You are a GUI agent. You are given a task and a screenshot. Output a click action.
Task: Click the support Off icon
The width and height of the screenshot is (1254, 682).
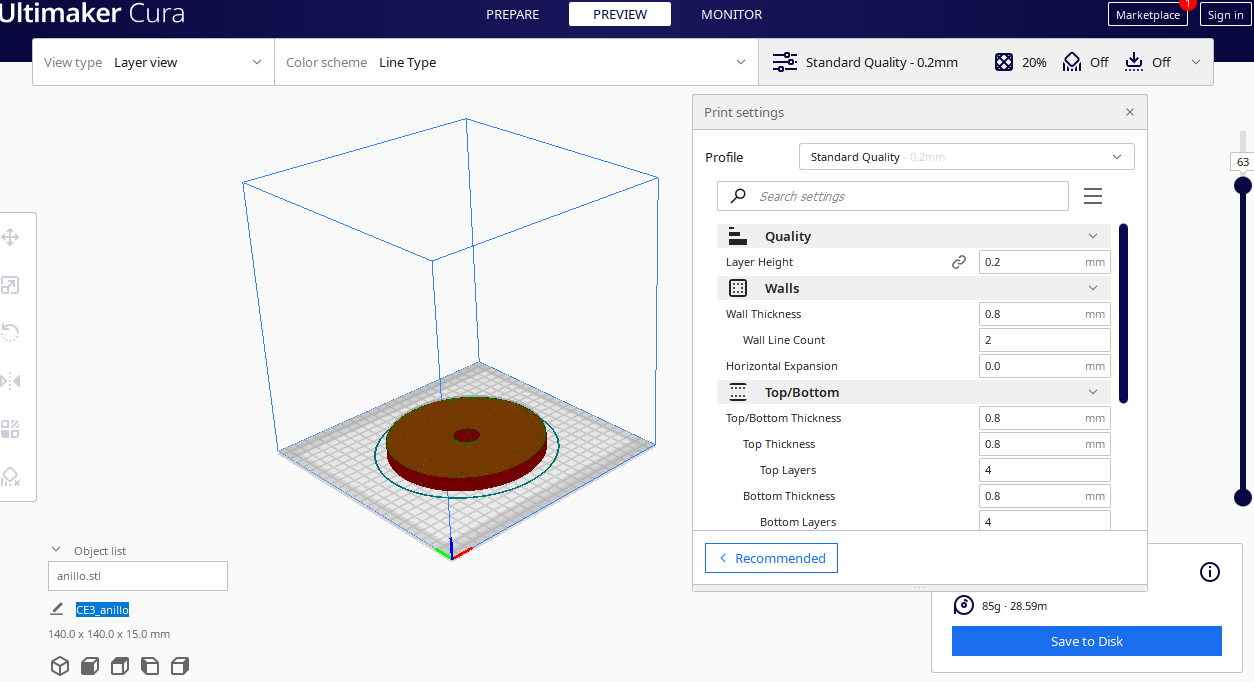[x=1072, y=62]
